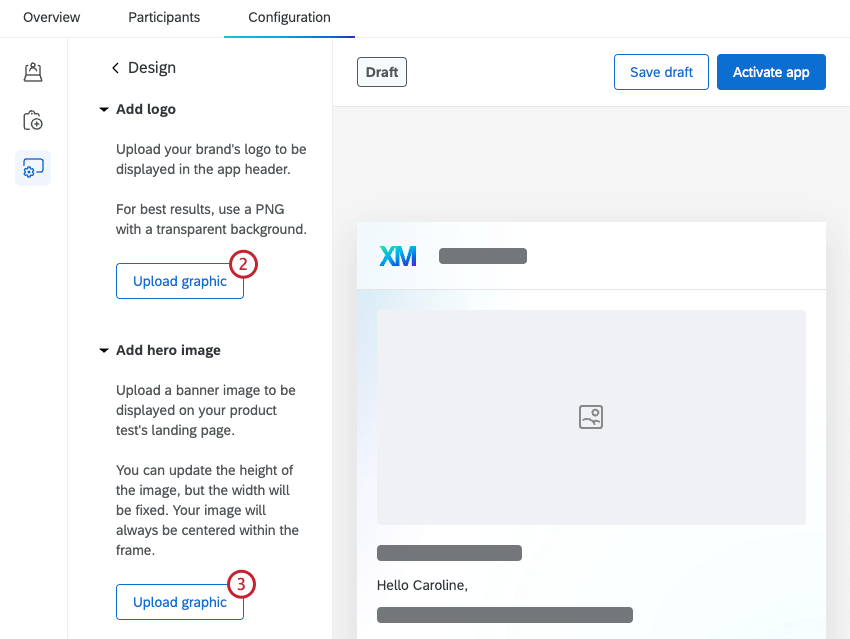
Task: Switch to the Overview tab
Action: click(x=51, y=17)
